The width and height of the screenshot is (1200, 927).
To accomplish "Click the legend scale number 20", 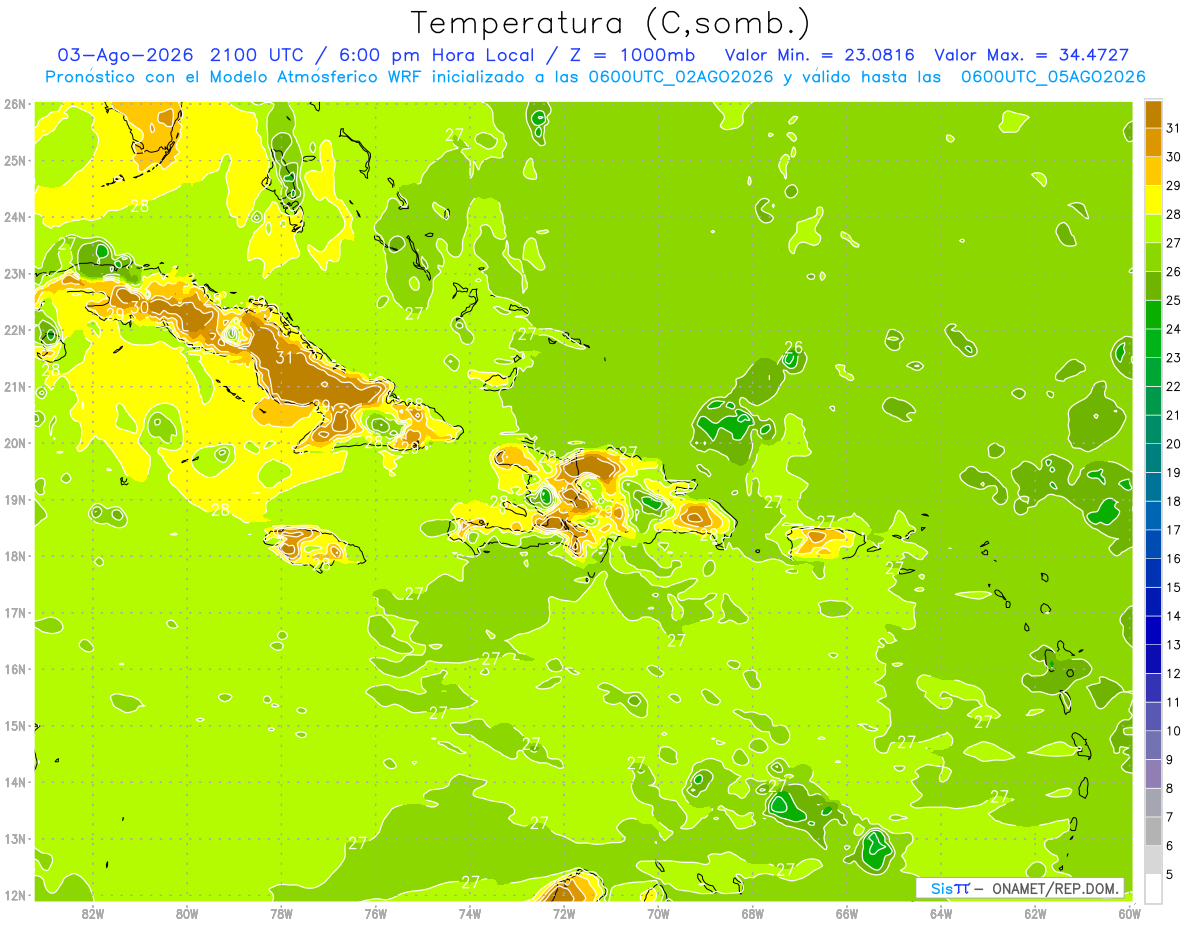I will pyautogui.click(x=1173, y=444).
